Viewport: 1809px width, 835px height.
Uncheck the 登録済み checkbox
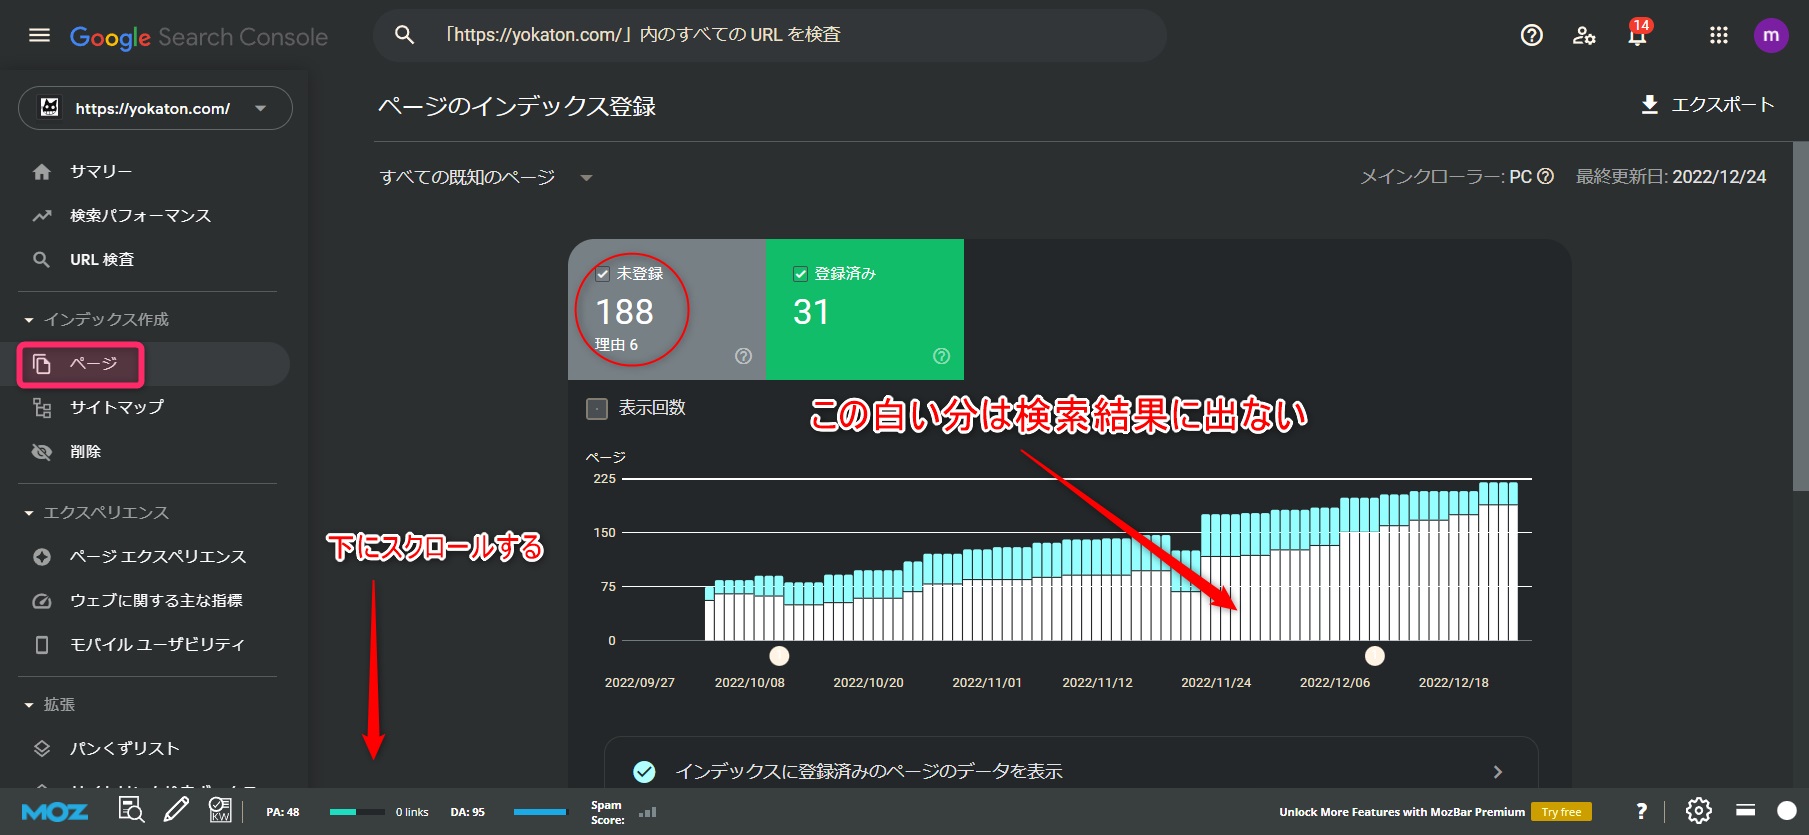800,274
